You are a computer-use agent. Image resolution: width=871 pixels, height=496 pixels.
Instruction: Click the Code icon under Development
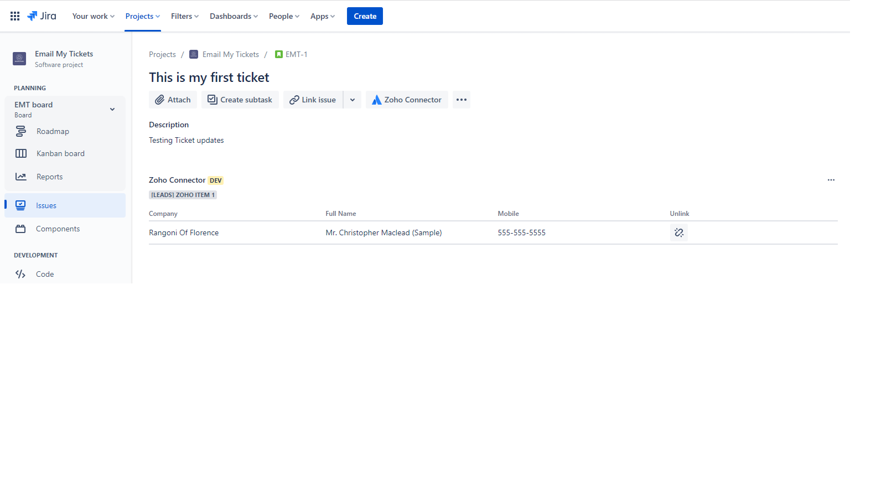(21, 274)
